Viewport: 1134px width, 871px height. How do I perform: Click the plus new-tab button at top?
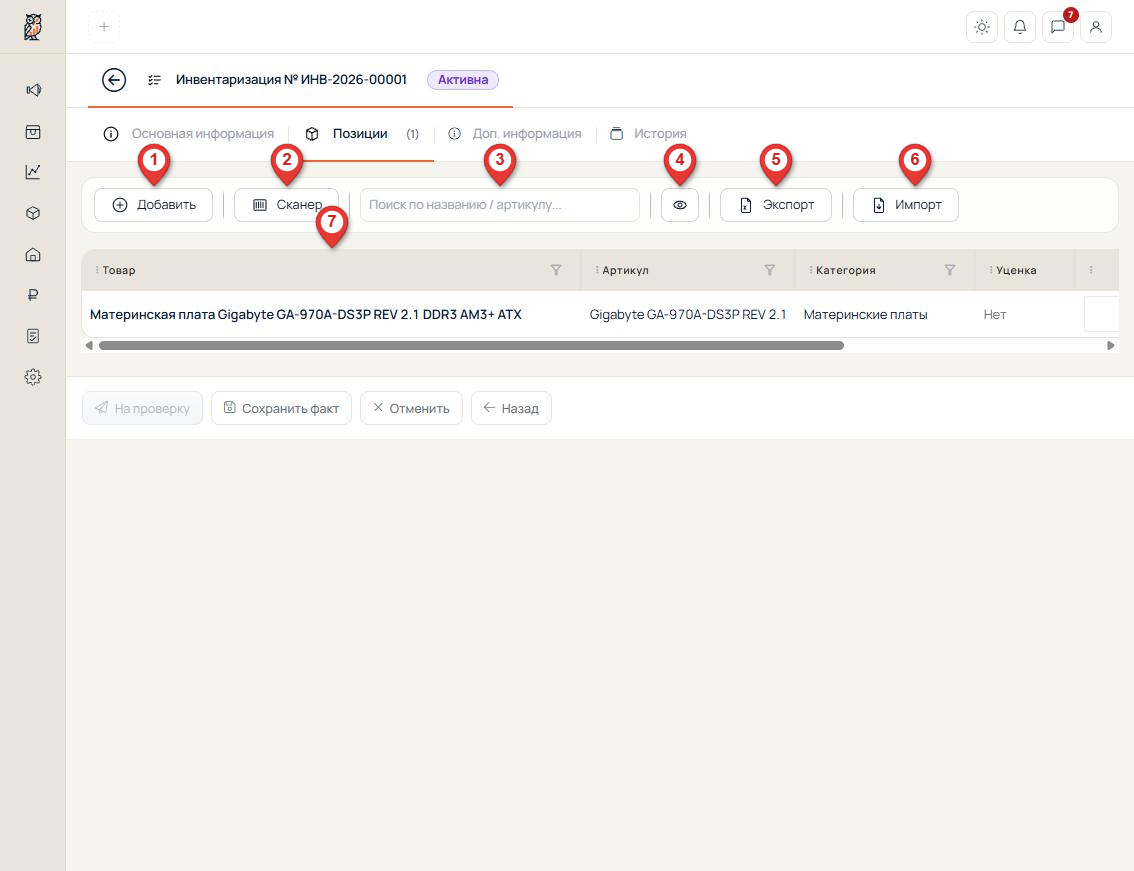coord(104,27)
